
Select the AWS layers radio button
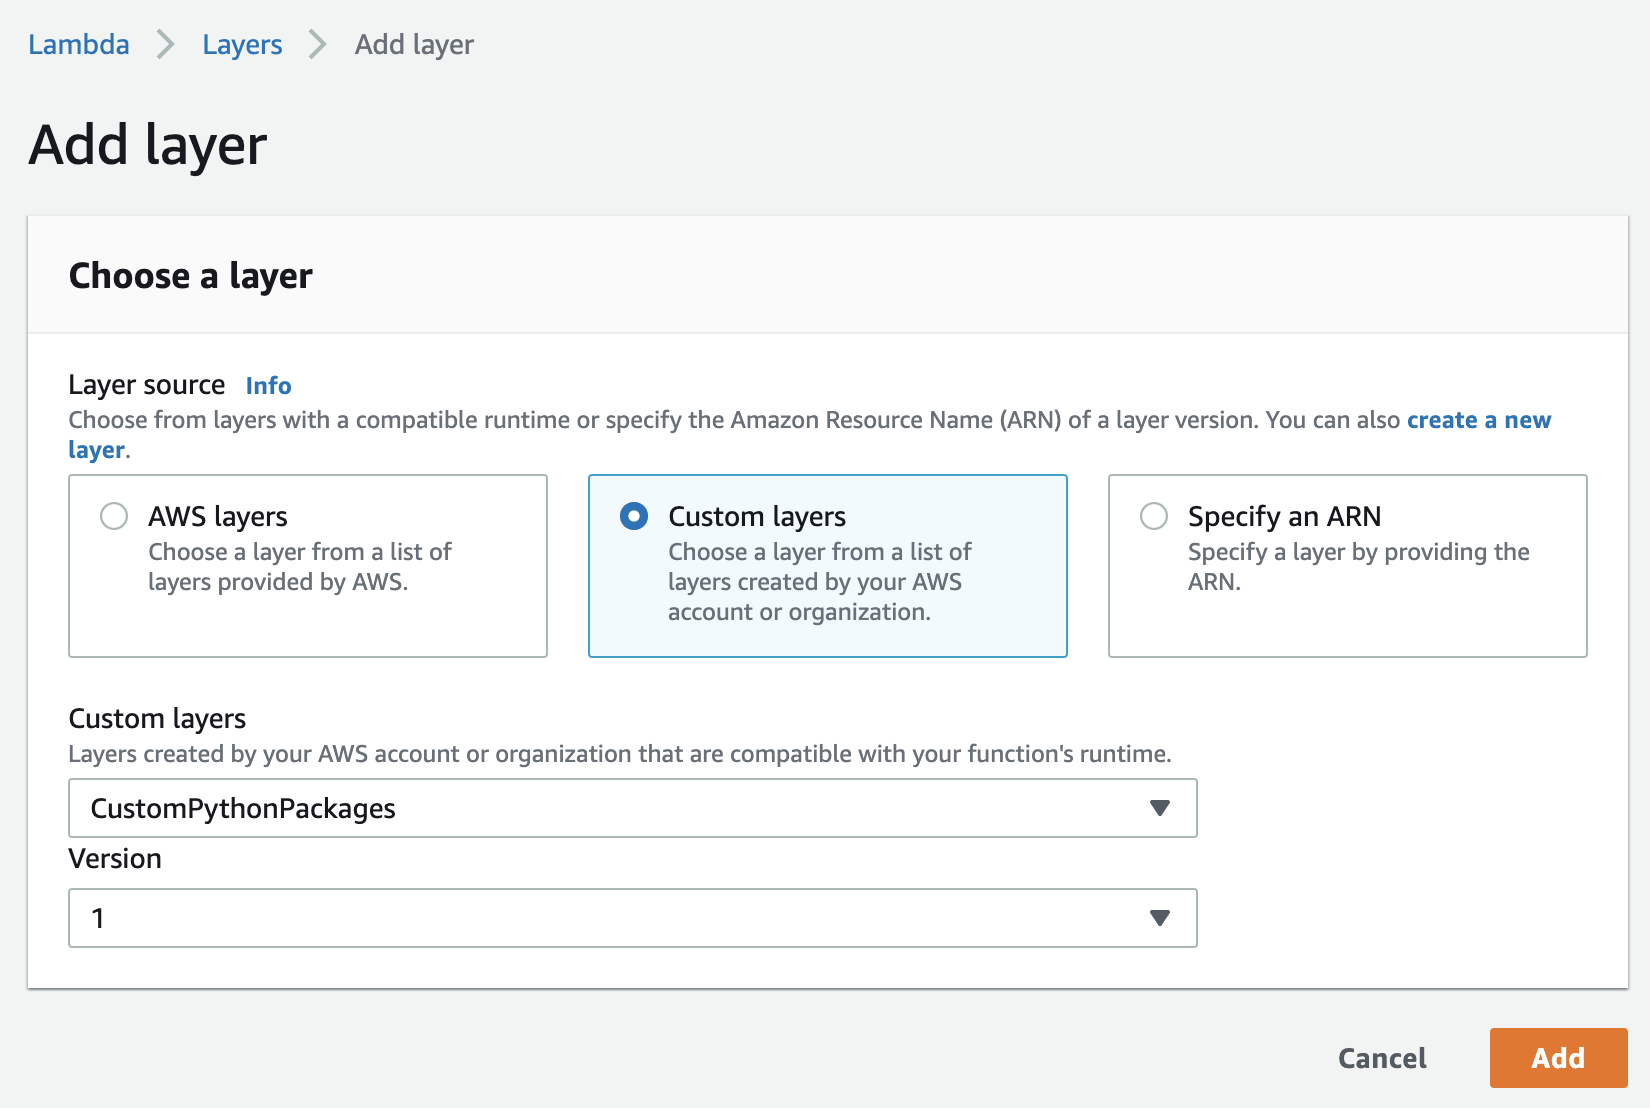tap(114, 516)
